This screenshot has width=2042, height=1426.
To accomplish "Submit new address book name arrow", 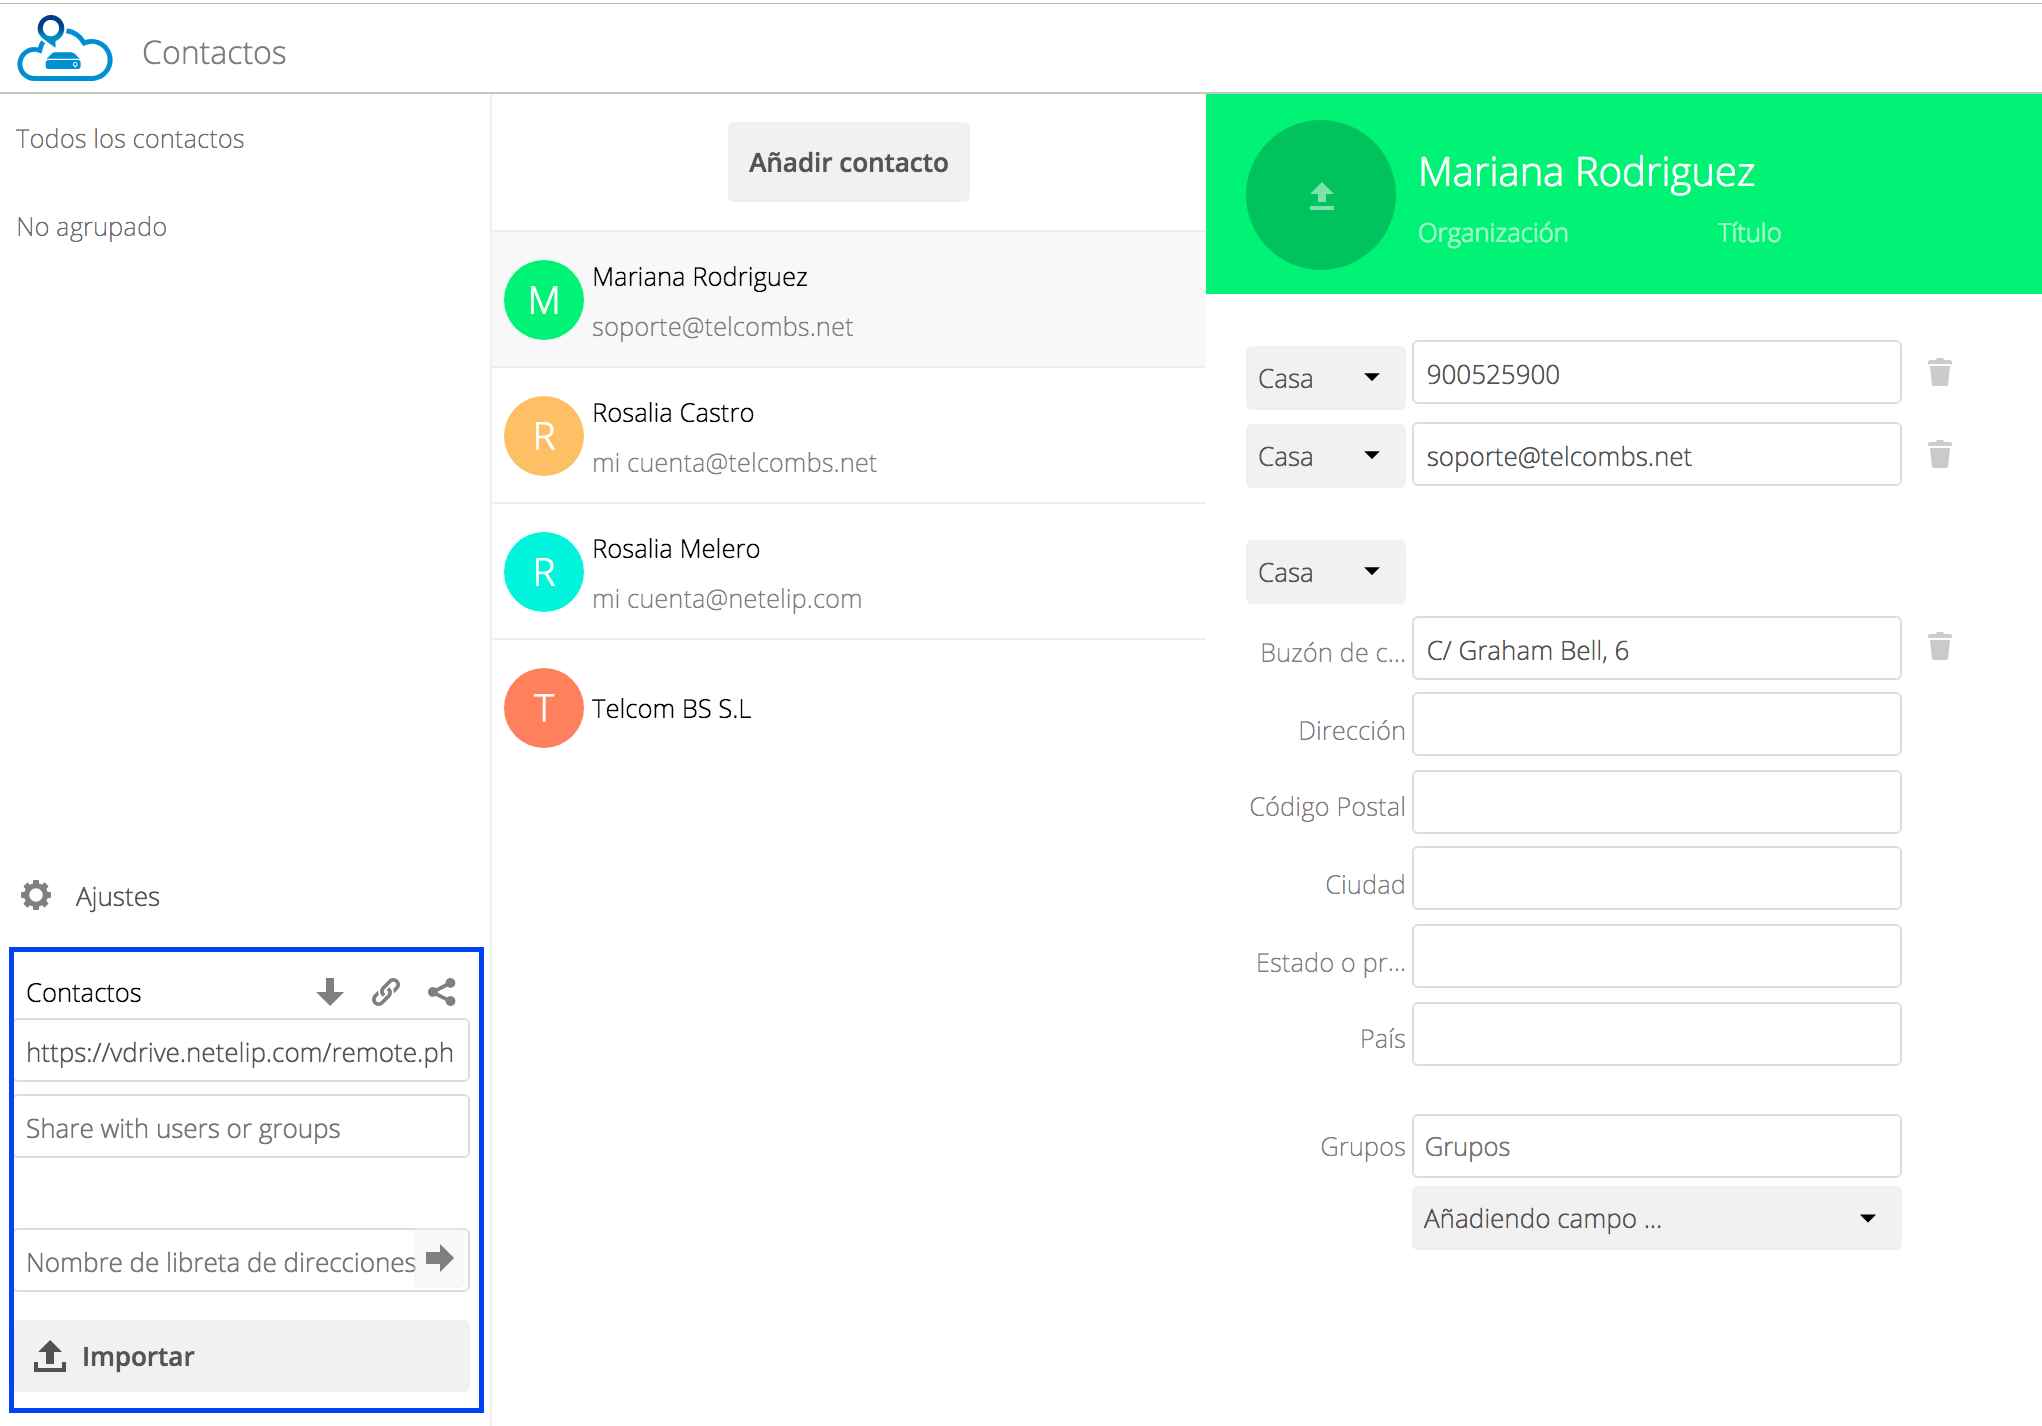I will tap(440, 1258).
